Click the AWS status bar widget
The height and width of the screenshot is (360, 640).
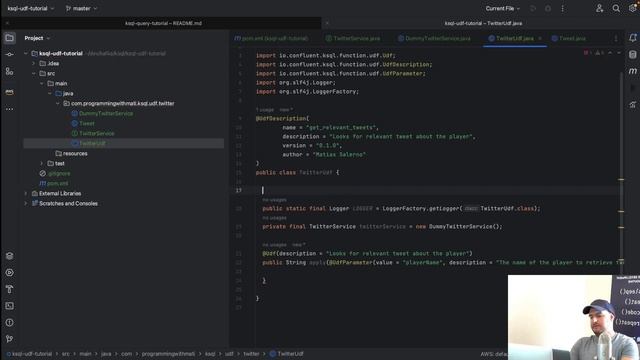click(x=494, y=354)
